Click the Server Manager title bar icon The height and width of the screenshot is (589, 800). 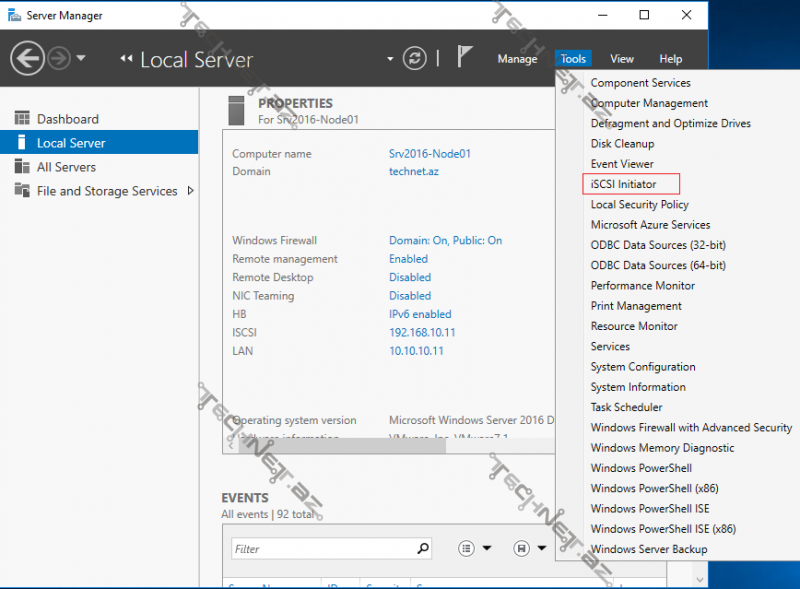coord(15,15)
